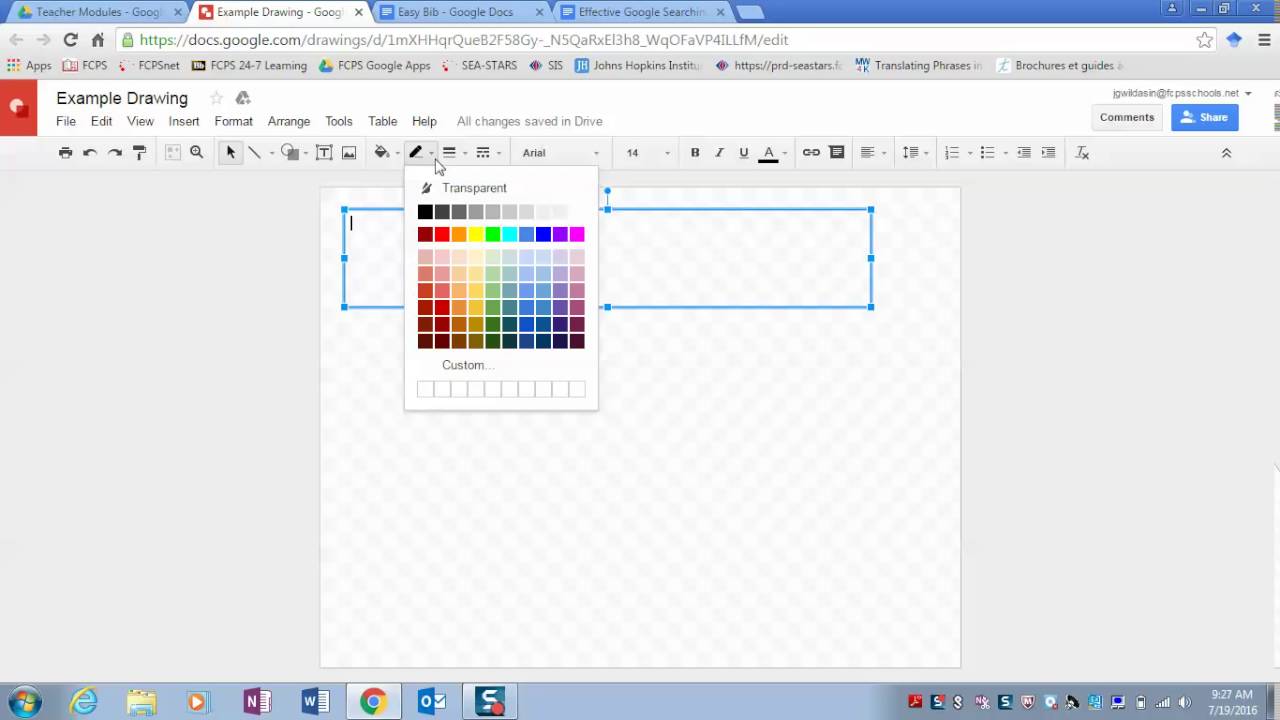
Task: Toggle Italic formatting
Action: pyautogui.click(x=719, y=153)
